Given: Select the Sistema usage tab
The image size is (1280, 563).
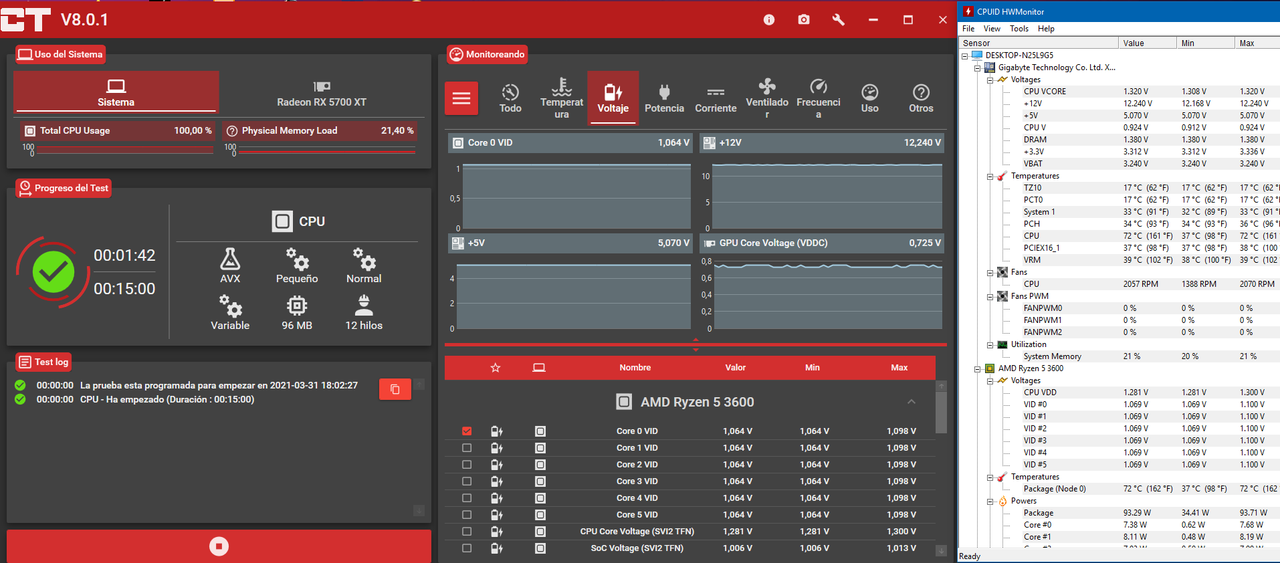Looking at the screenshot, I should click(116, 92).
